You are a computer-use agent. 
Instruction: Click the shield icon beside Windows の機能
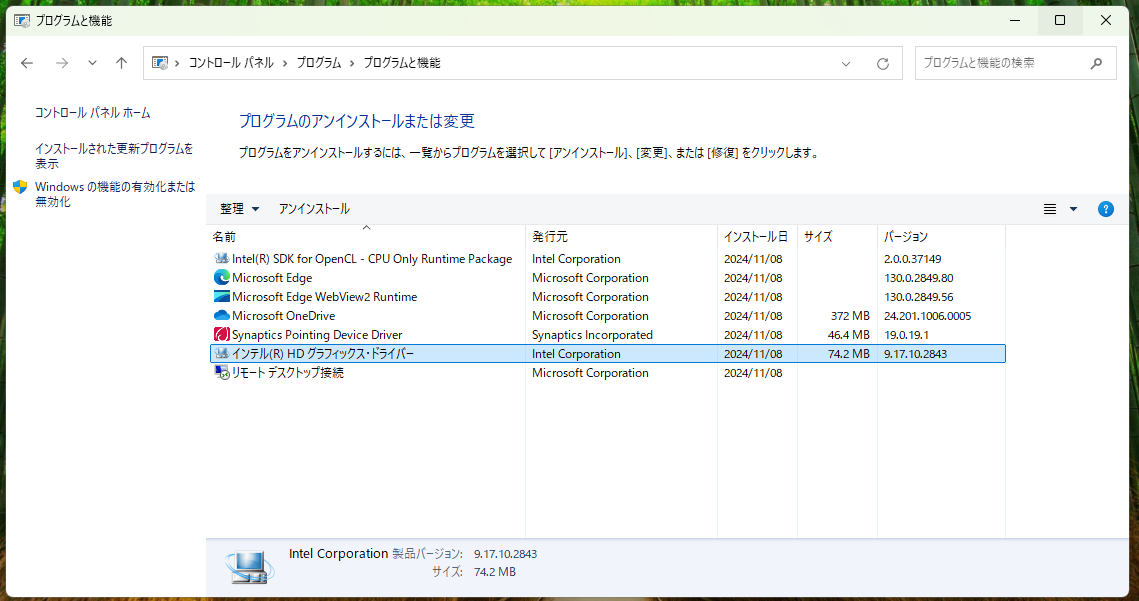pyautogui.click(x=20, y=187)
